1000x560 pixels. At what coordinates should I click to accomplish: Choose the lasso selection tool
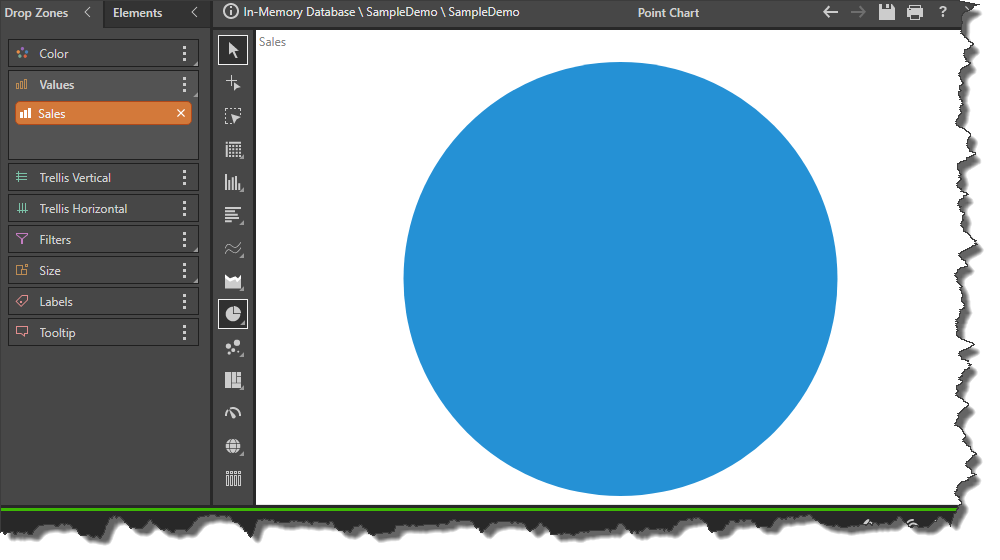tap(233, 116)
